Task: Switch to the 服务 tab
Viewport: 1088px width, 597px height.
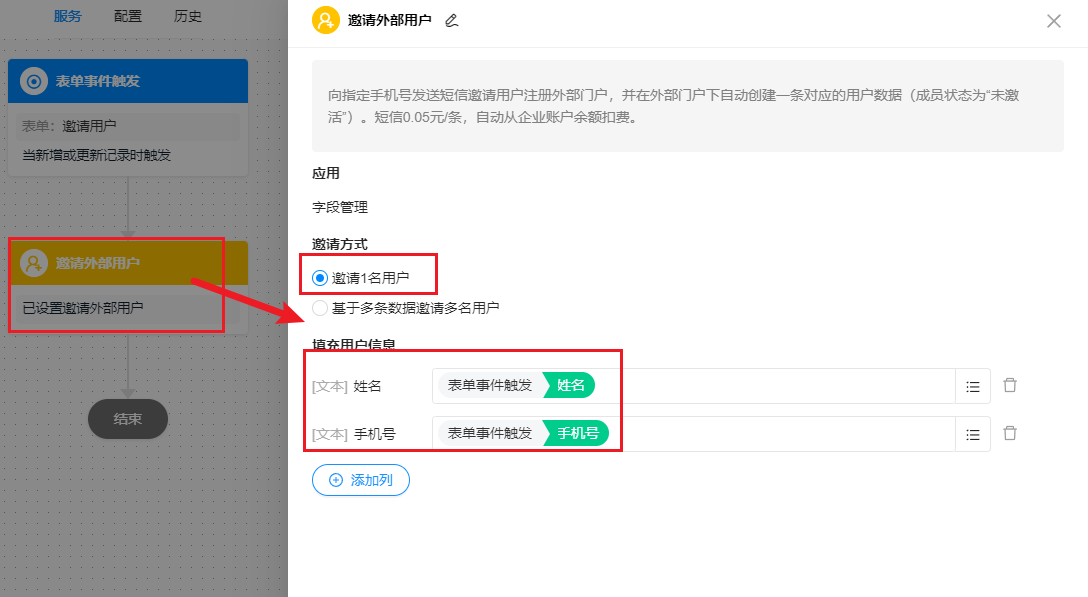Action: pos(68,16)
